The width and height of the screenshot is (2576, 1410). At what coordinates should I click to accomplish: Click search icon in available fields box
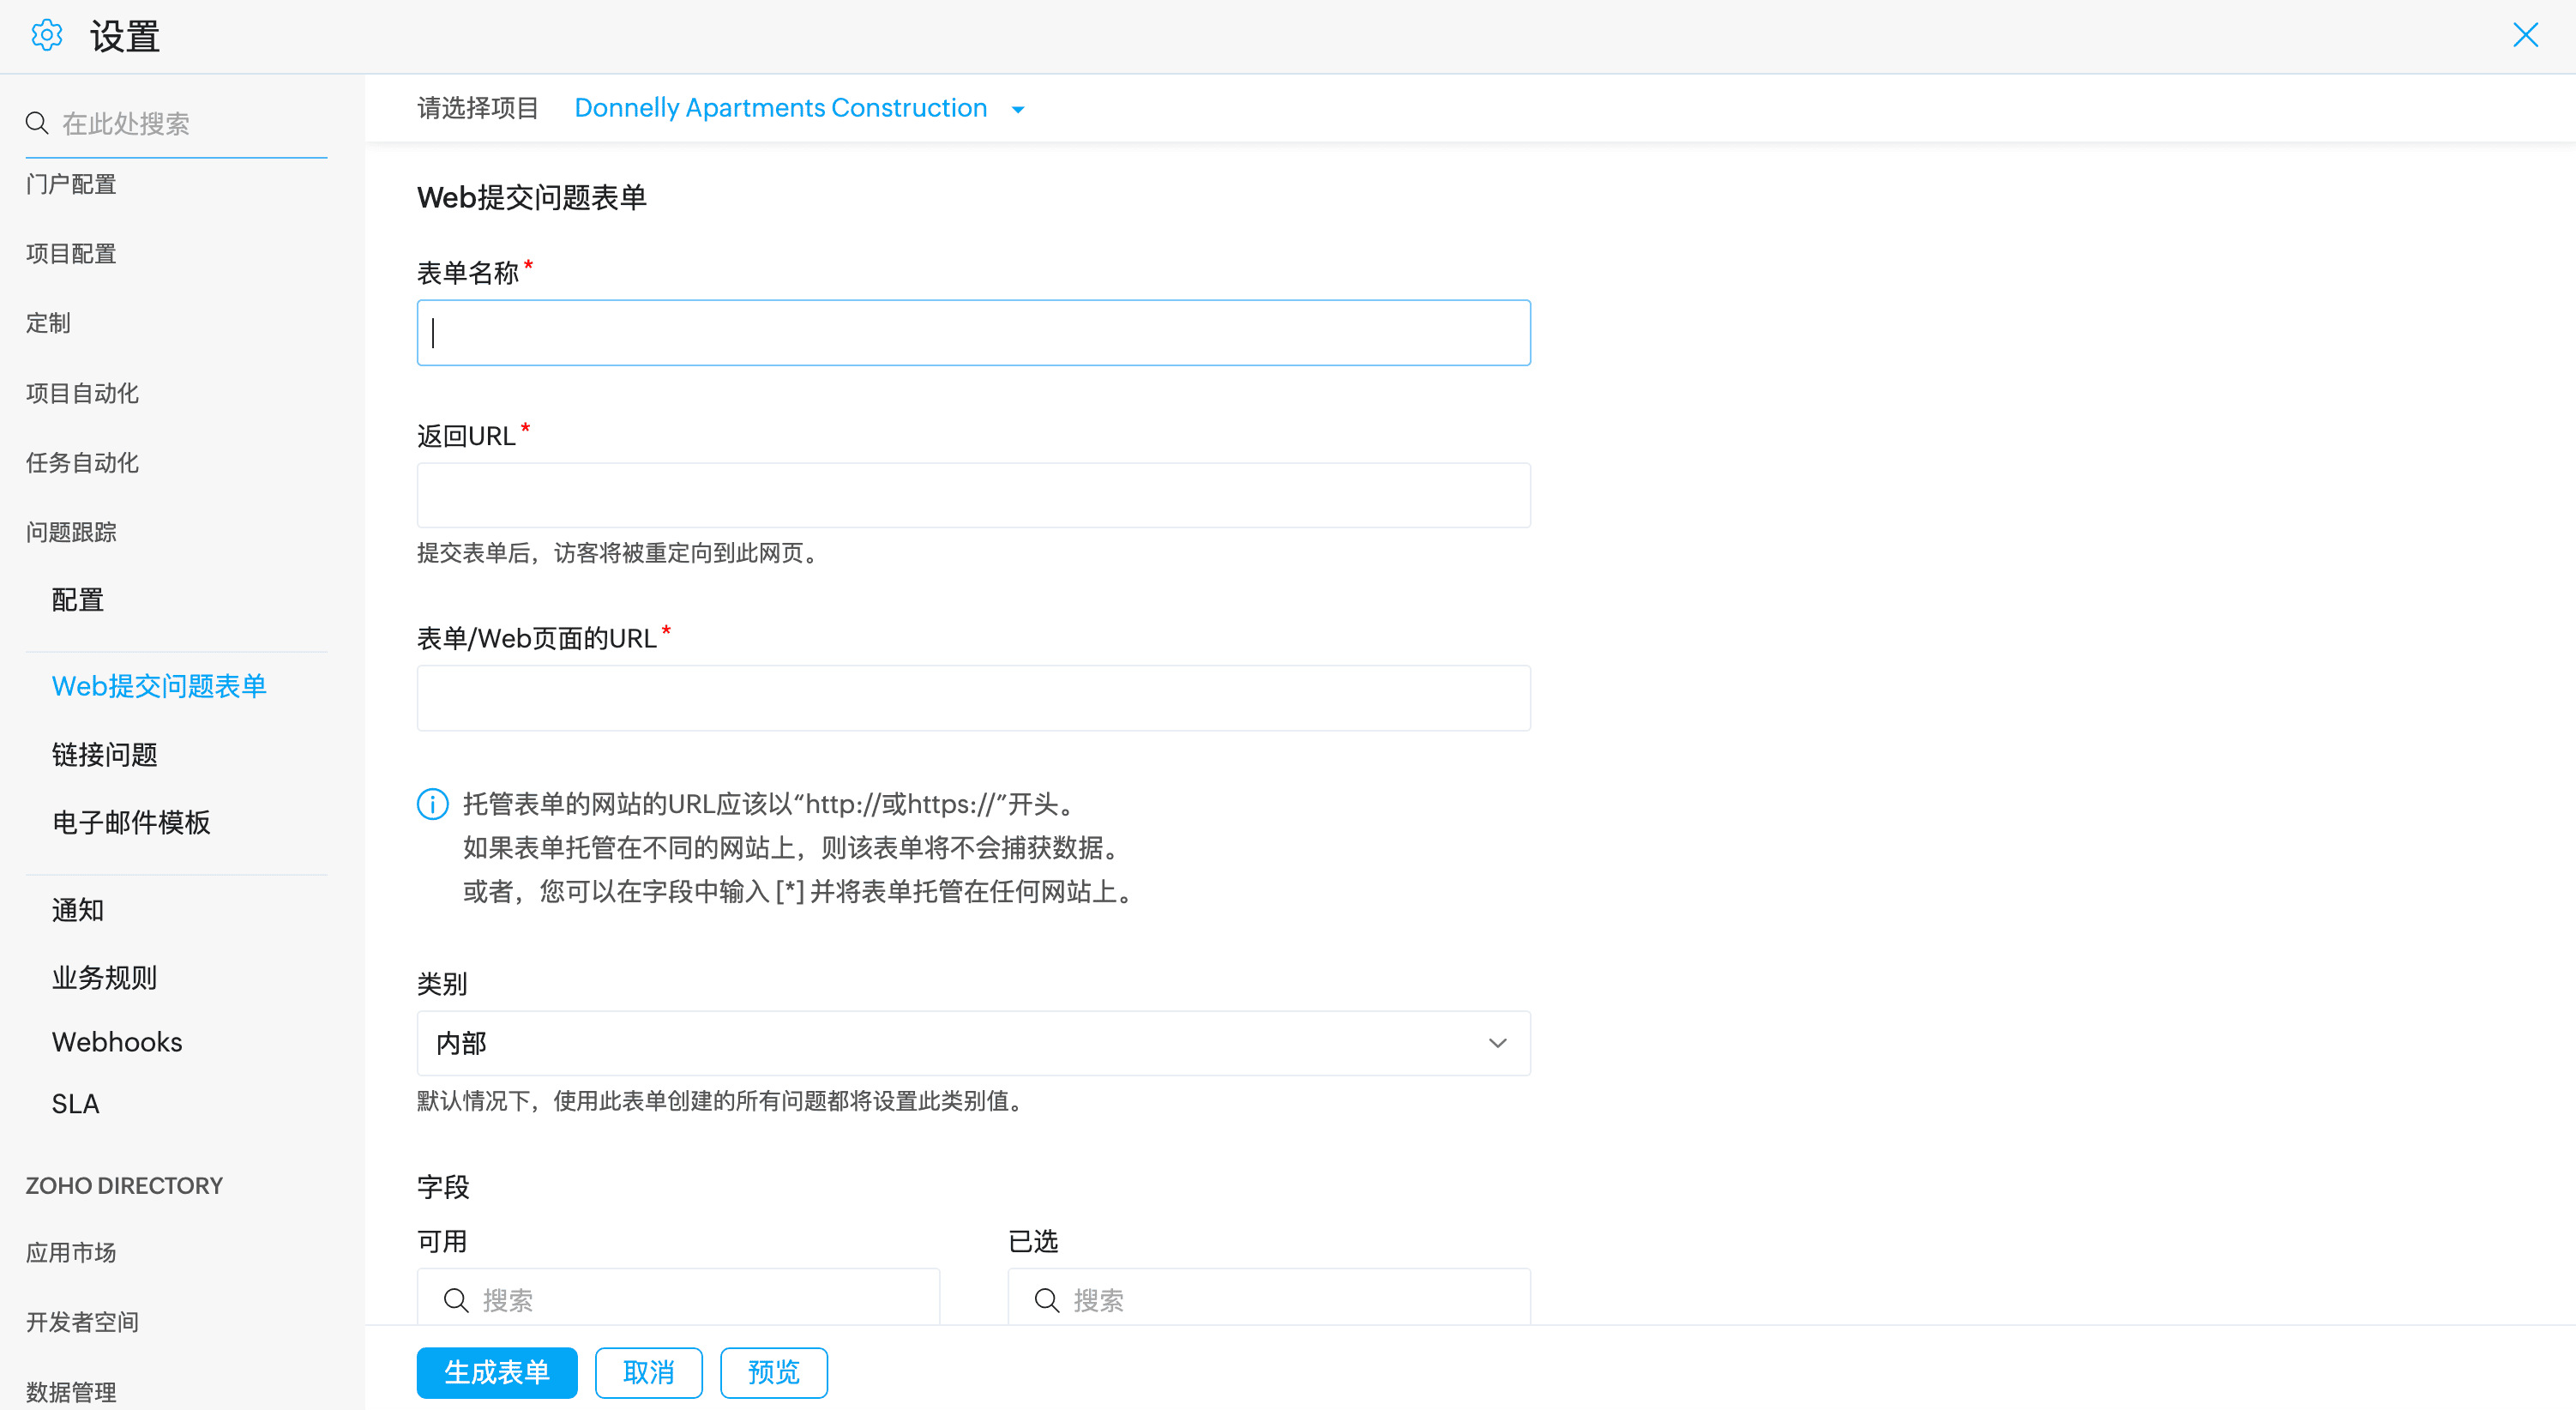[x=456, y=1300]
